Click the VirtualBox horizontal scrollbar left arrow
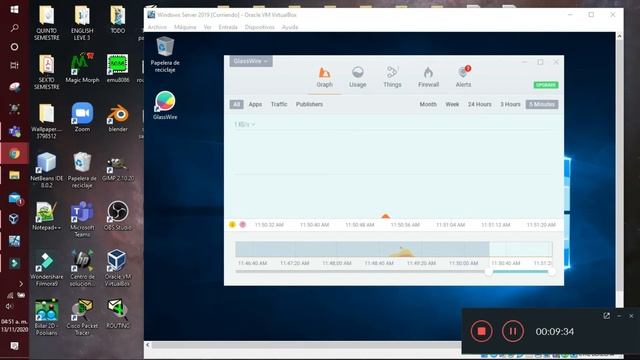Viewport: 640px width, 360px height. point(148,345)
